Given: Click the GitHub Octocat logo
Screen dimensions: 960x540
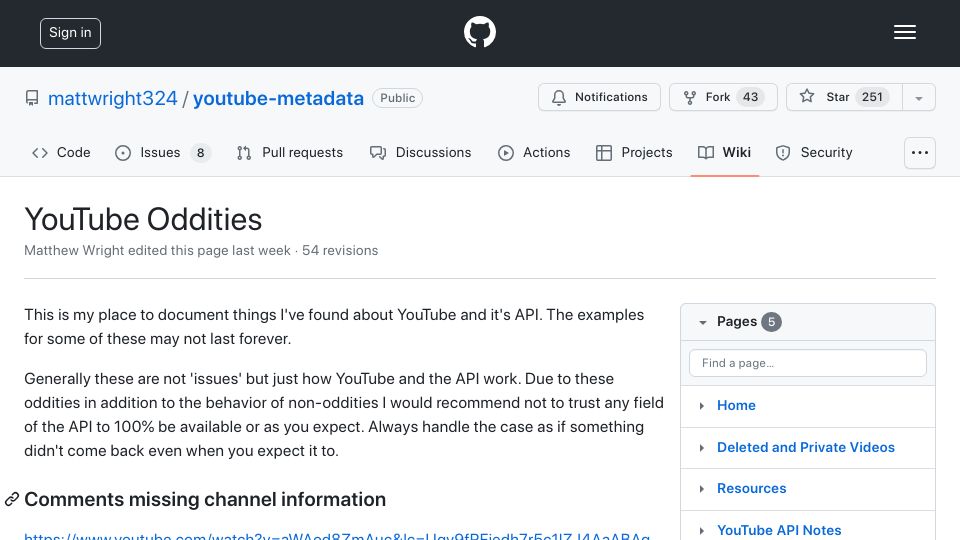Looking at the screenshot, I should pos(479,32).
